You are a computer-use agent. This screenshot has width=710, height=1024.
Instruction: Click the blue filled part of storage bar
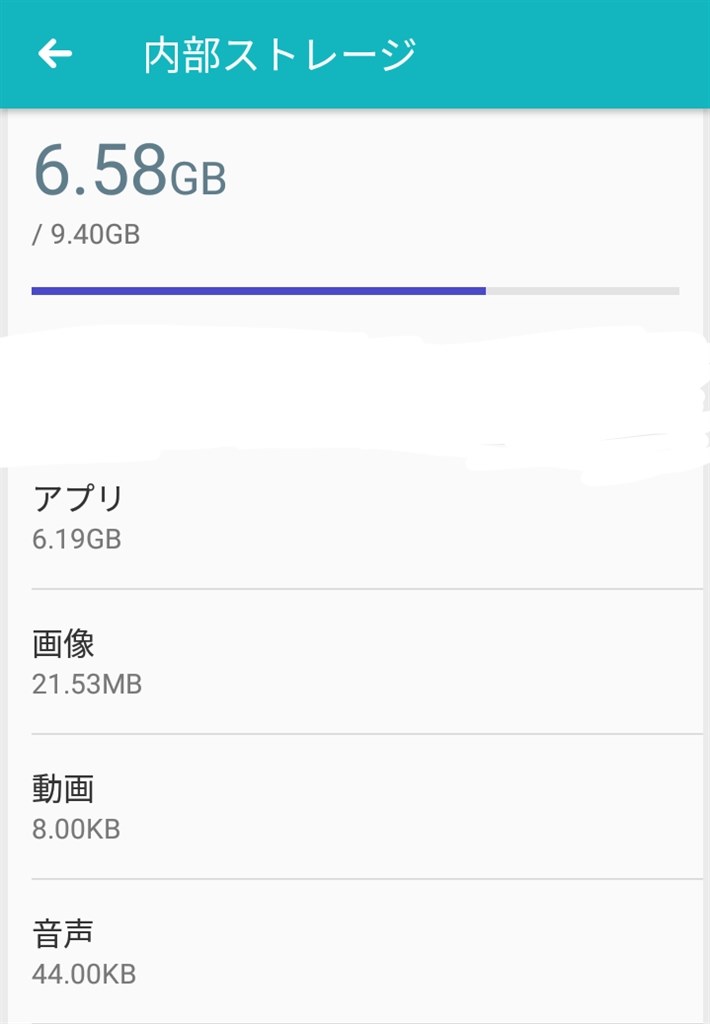[259, 291]
